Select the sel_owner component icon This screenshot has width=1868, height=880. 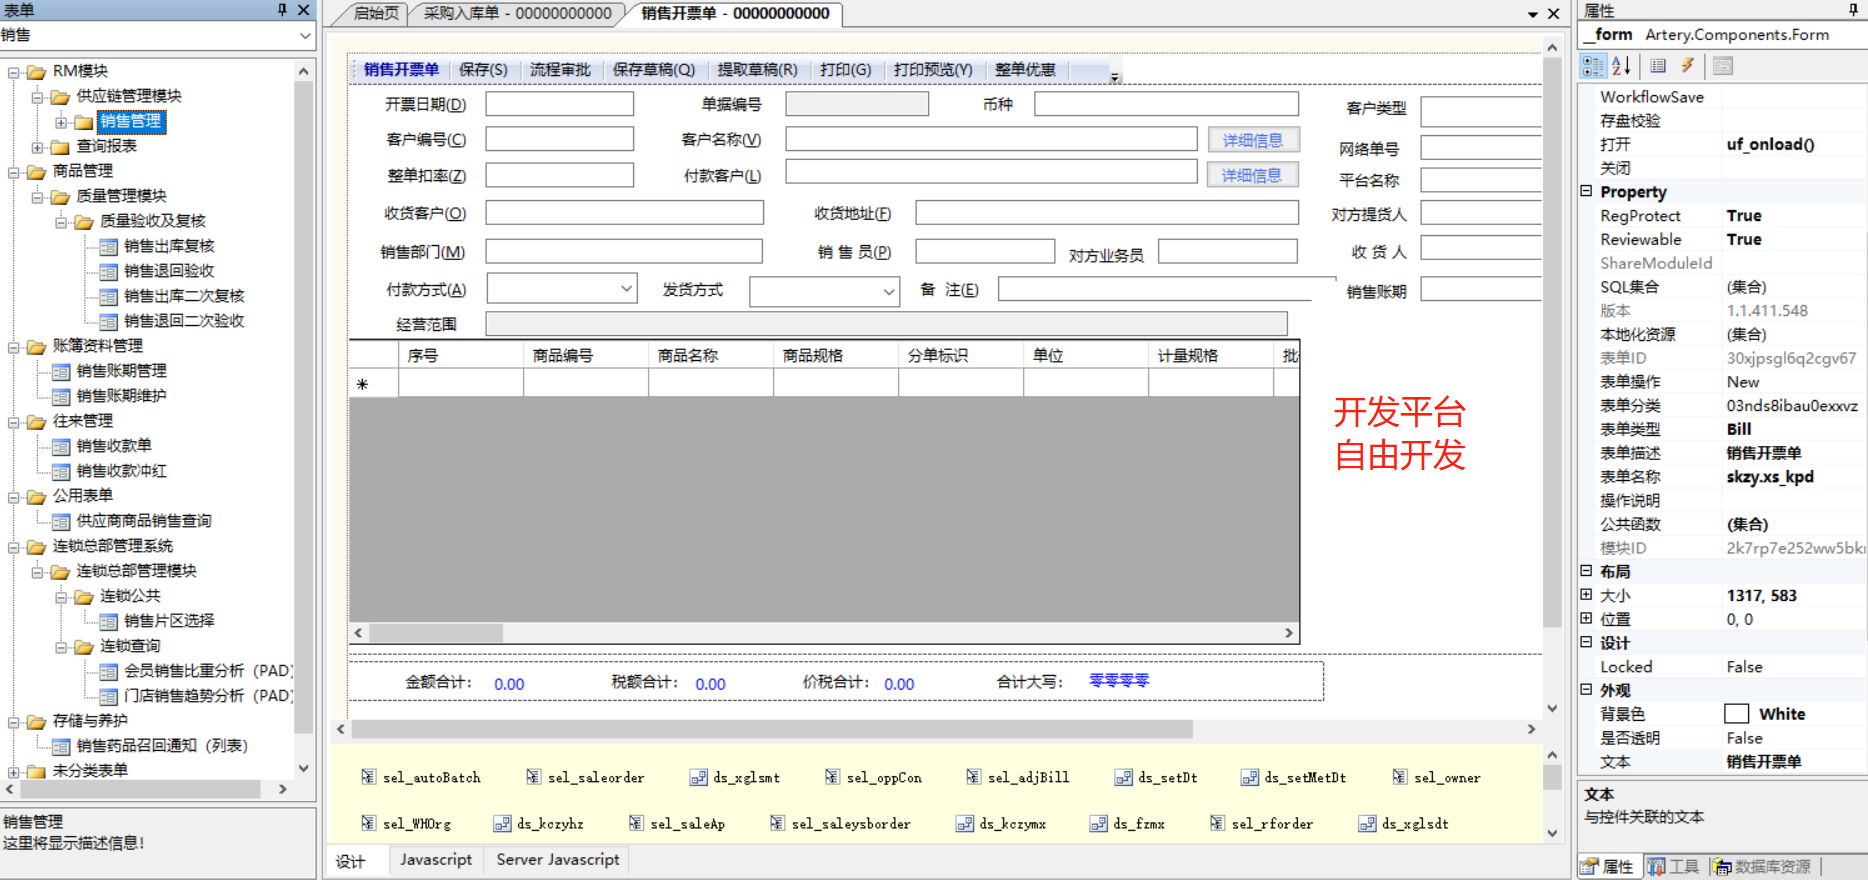(x=1400, y=777)
